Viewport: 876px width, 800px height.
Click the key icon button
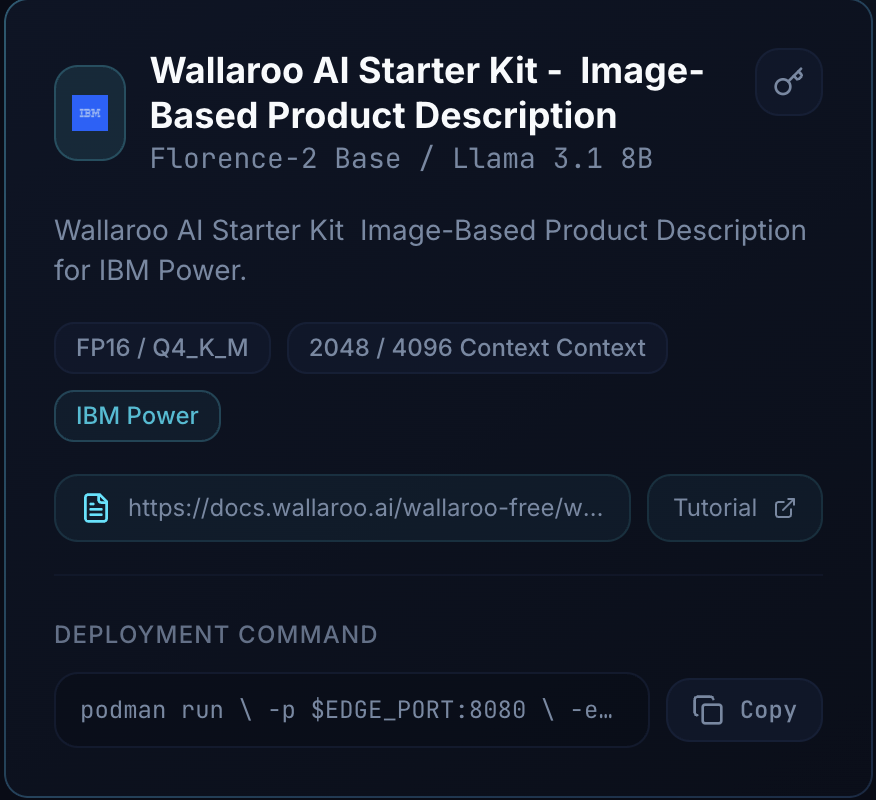point(789,82)
